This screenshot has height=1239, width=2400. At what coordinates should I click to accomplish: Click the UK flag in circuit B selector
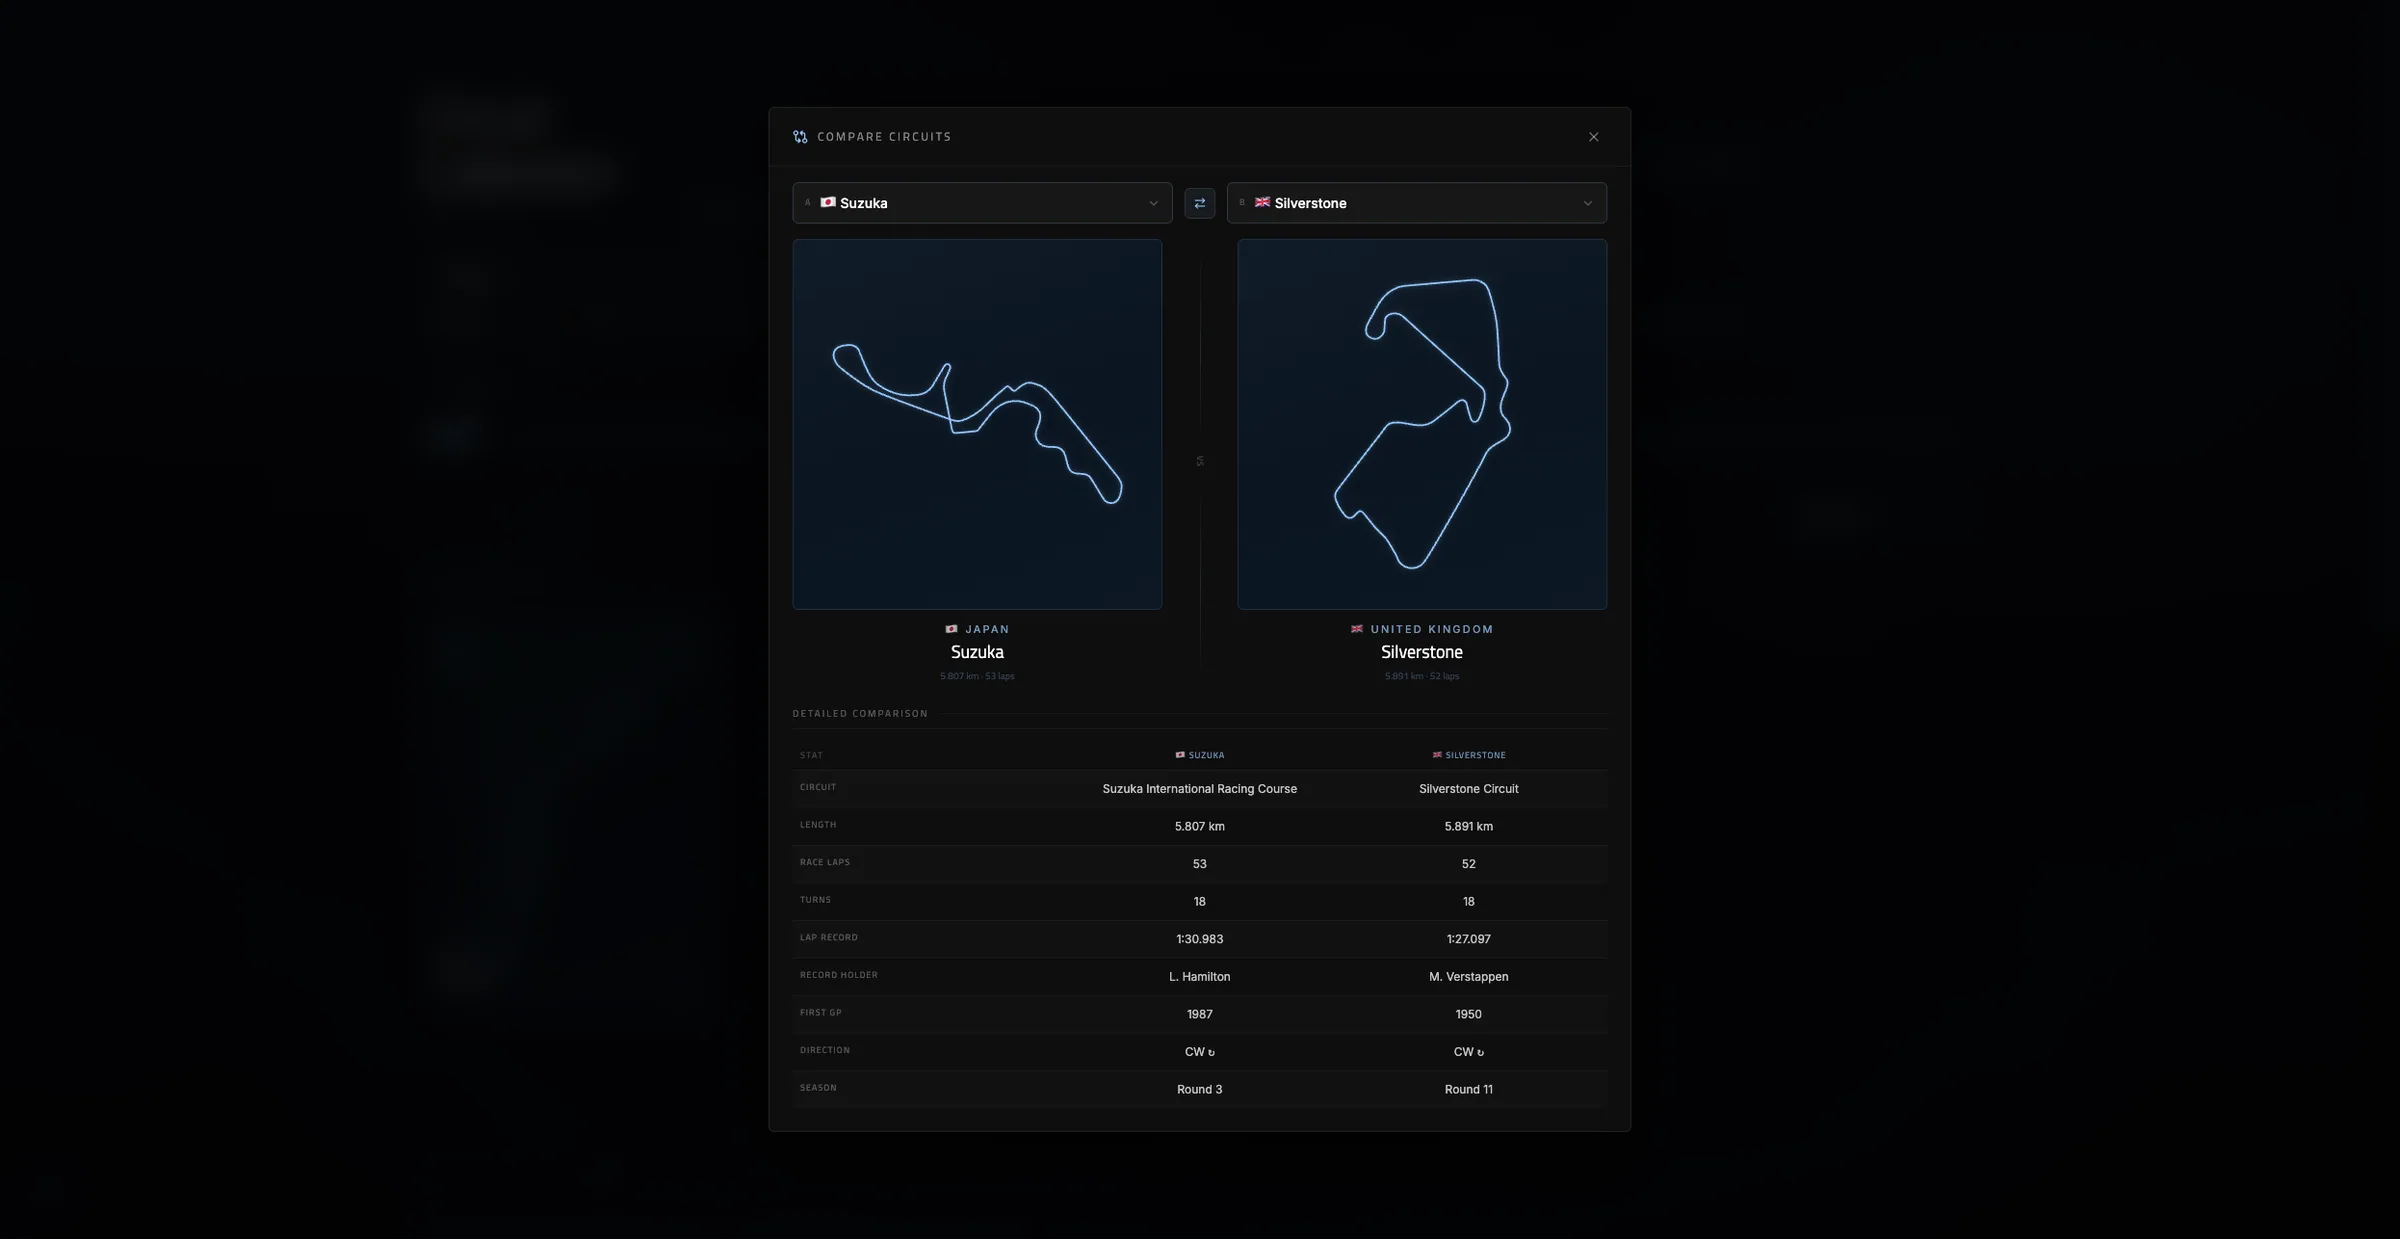click(x=1263, y=202)
